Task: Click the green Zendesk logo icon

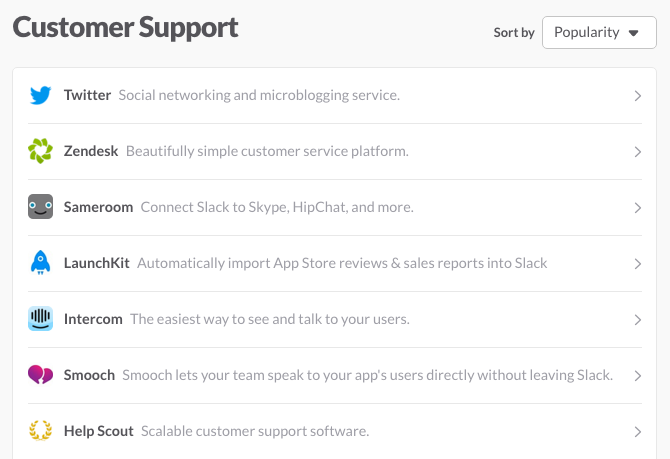Action: (41, 151)
